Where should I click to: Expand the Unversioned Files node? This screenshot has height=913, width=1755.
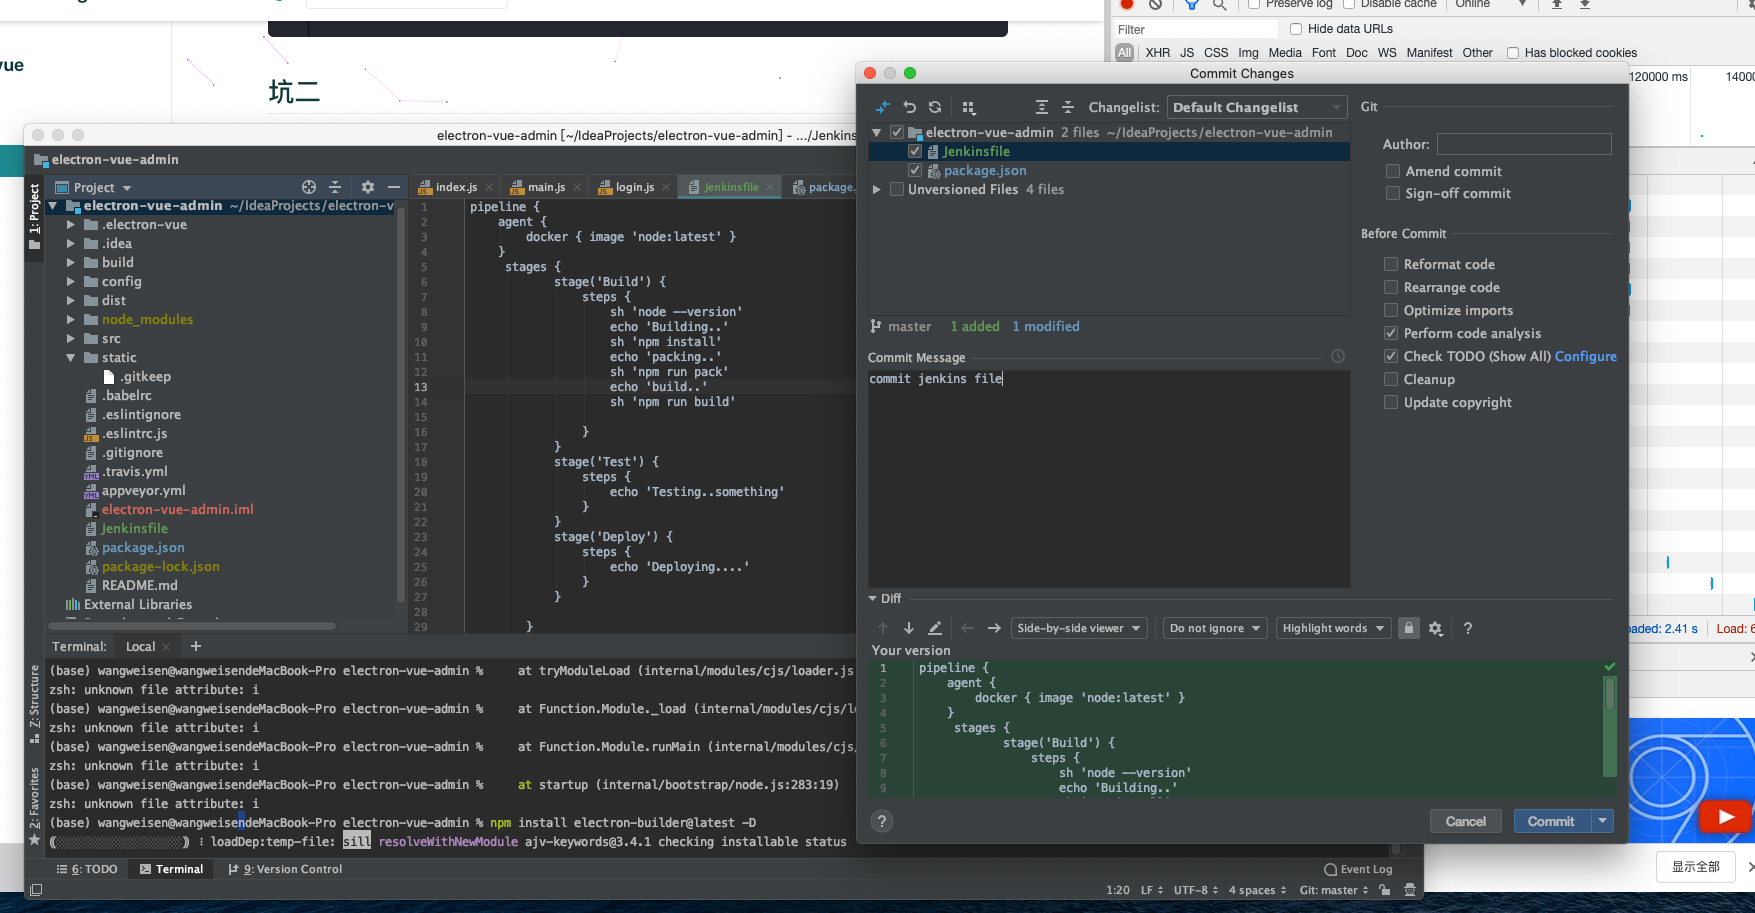tap(877, 189)
